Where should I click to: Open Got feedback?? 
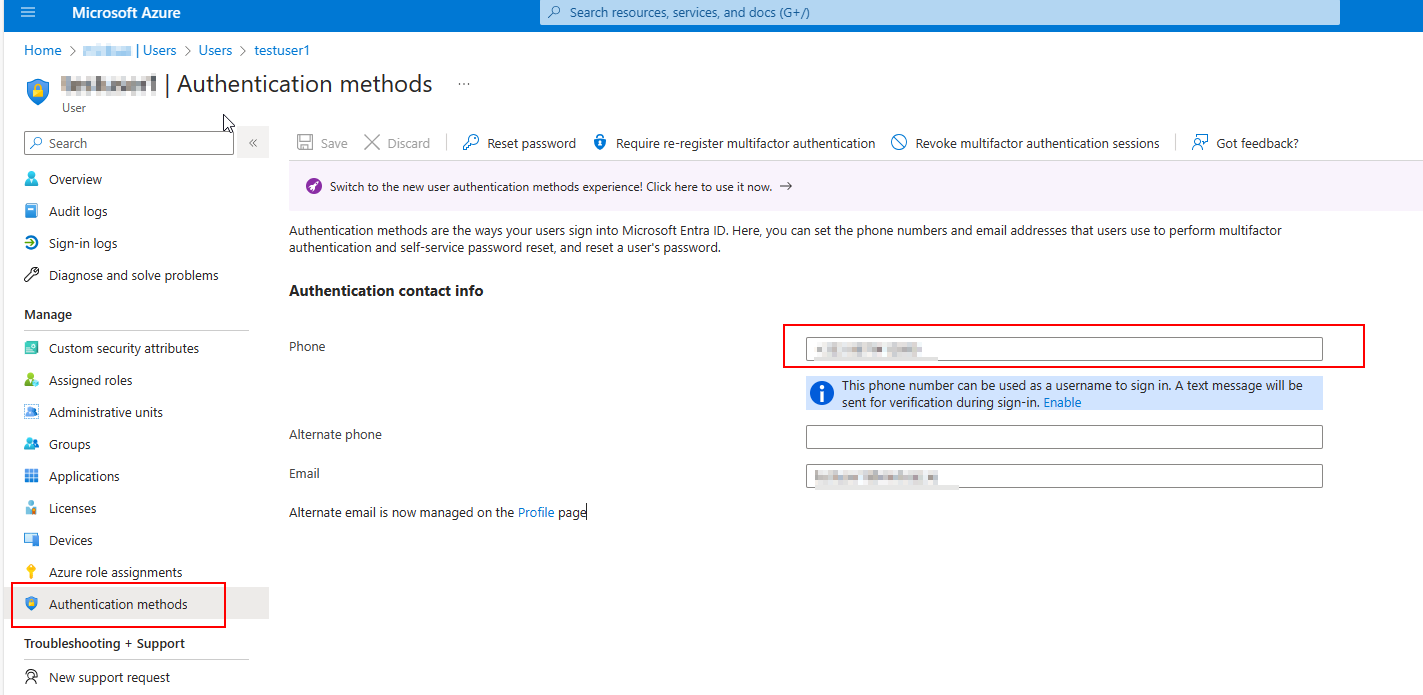point(1245,143)
